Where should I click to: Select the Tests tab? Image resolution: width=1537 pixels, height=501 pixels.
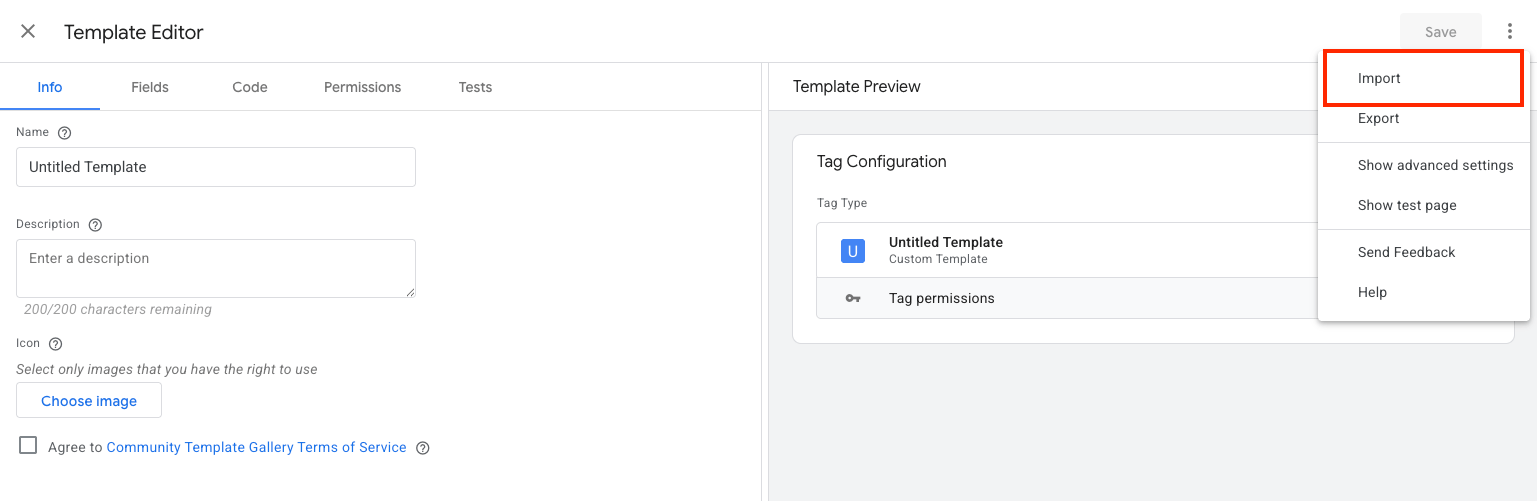pos(475,87)
